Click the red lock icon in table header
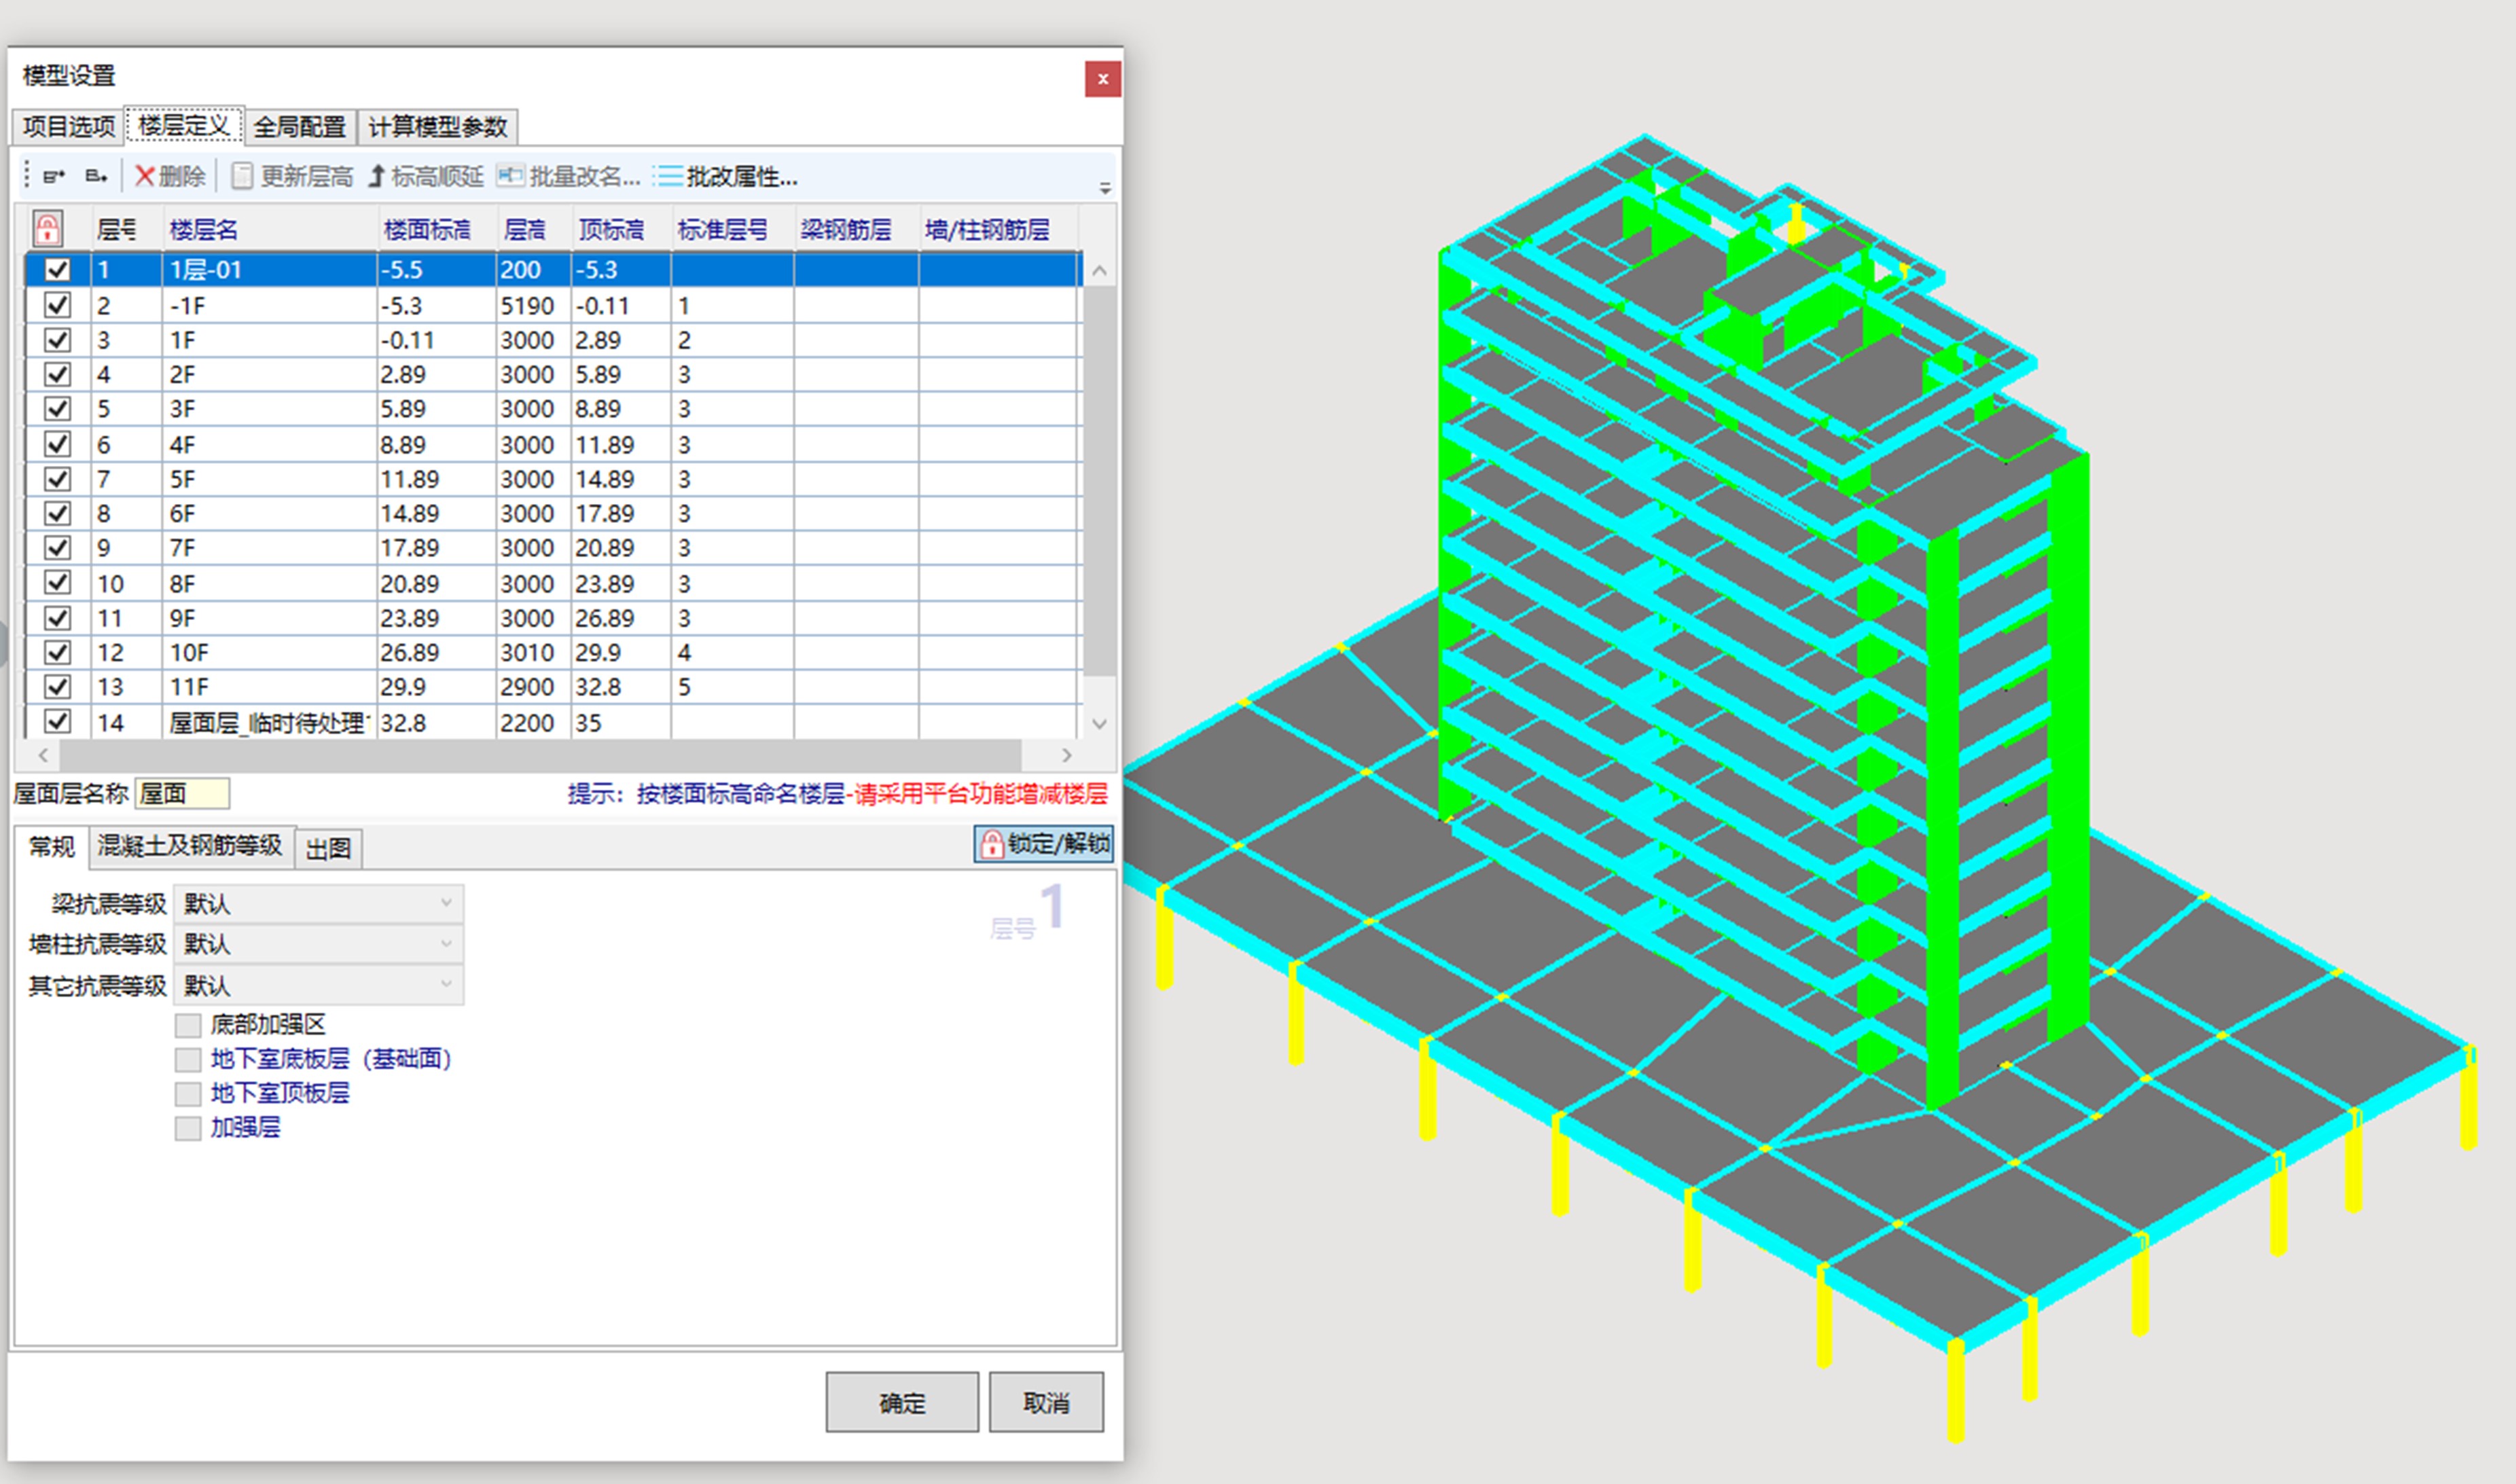Screen dimensions: 2516x1484 48,229
